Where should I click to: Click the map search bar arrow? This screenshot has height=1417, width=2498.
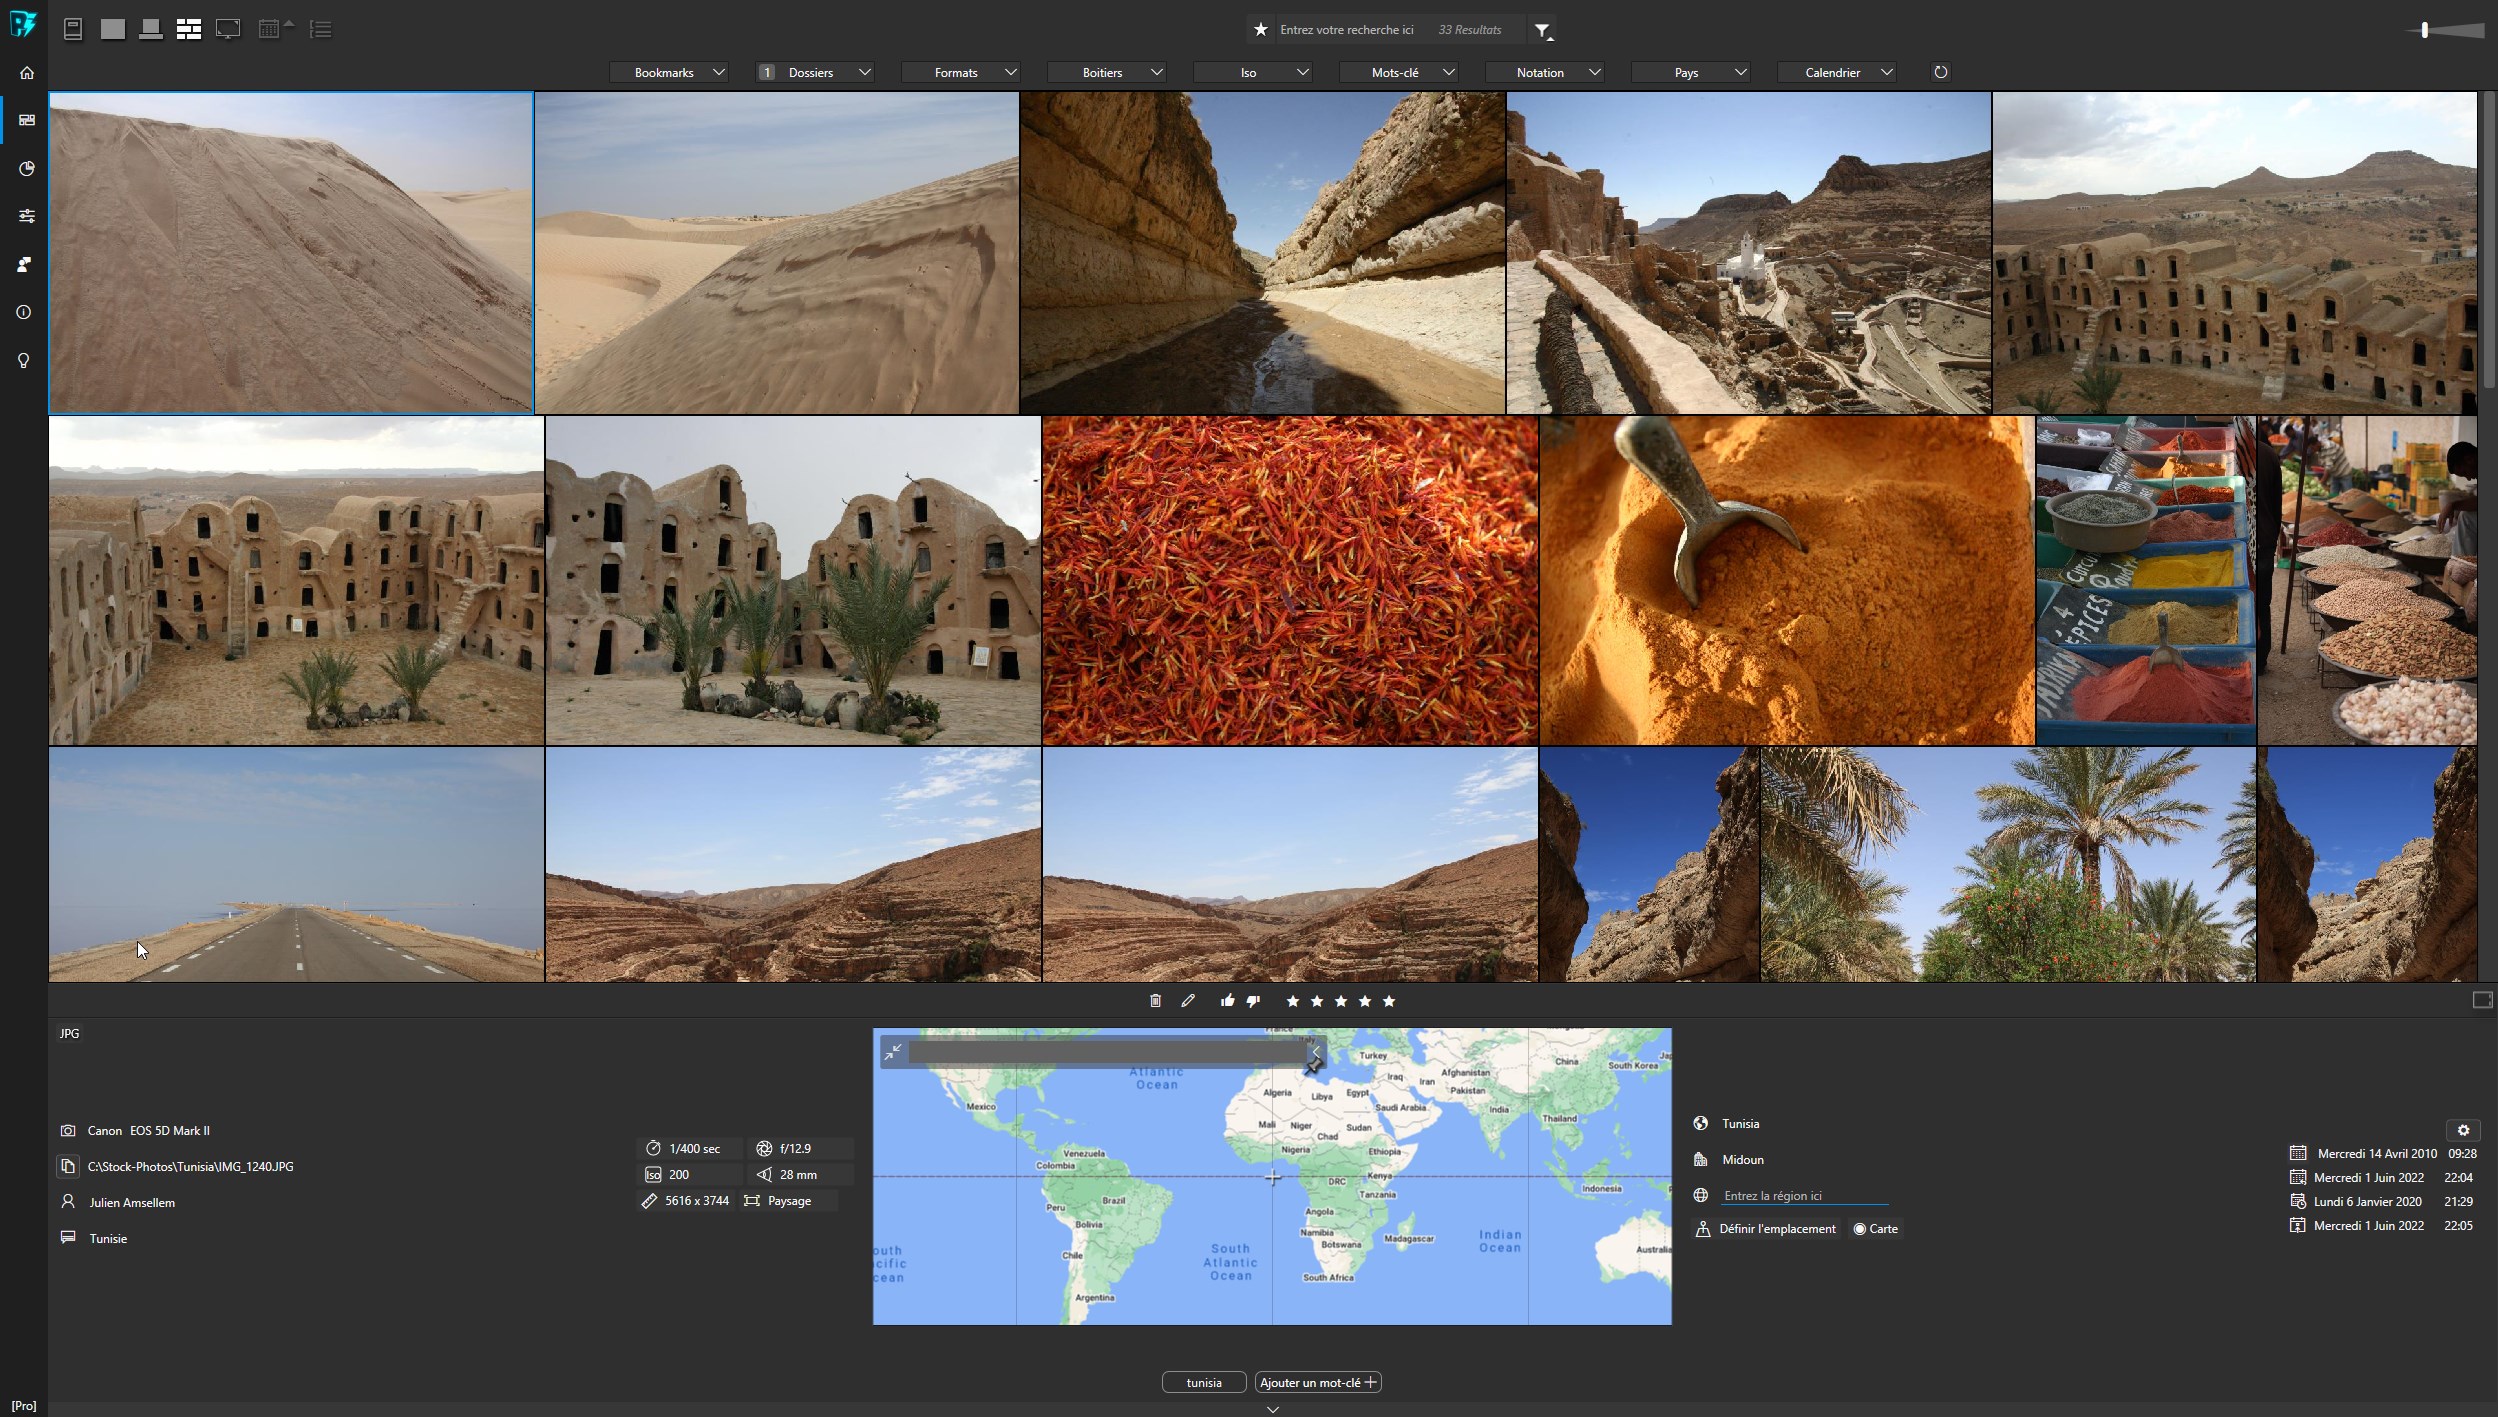click(1316, 1053)
